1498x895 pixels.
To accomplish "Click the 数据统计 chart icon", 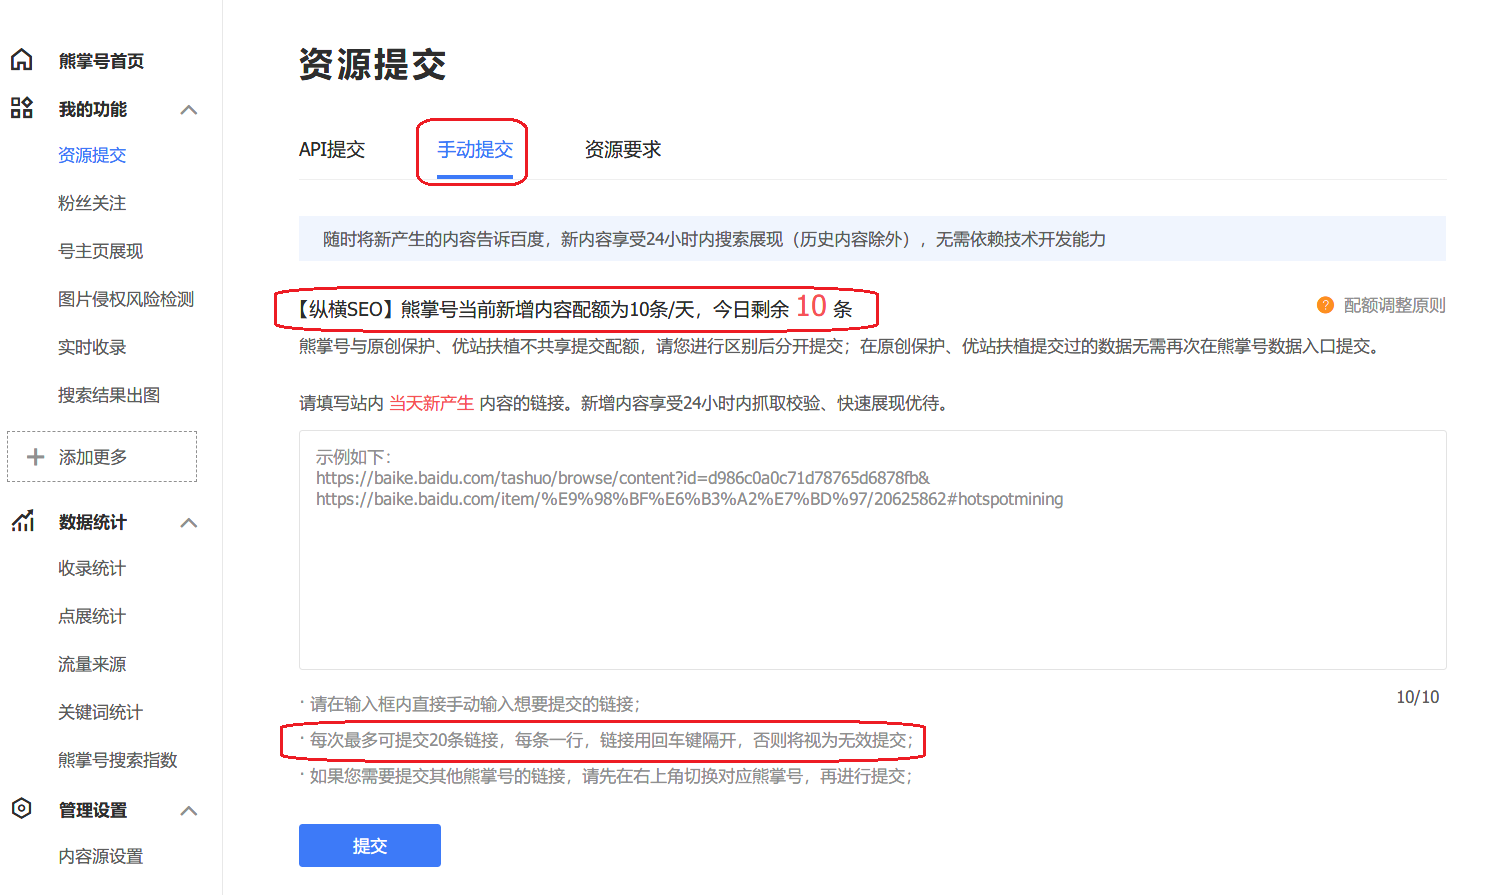I will pos(21,521).
